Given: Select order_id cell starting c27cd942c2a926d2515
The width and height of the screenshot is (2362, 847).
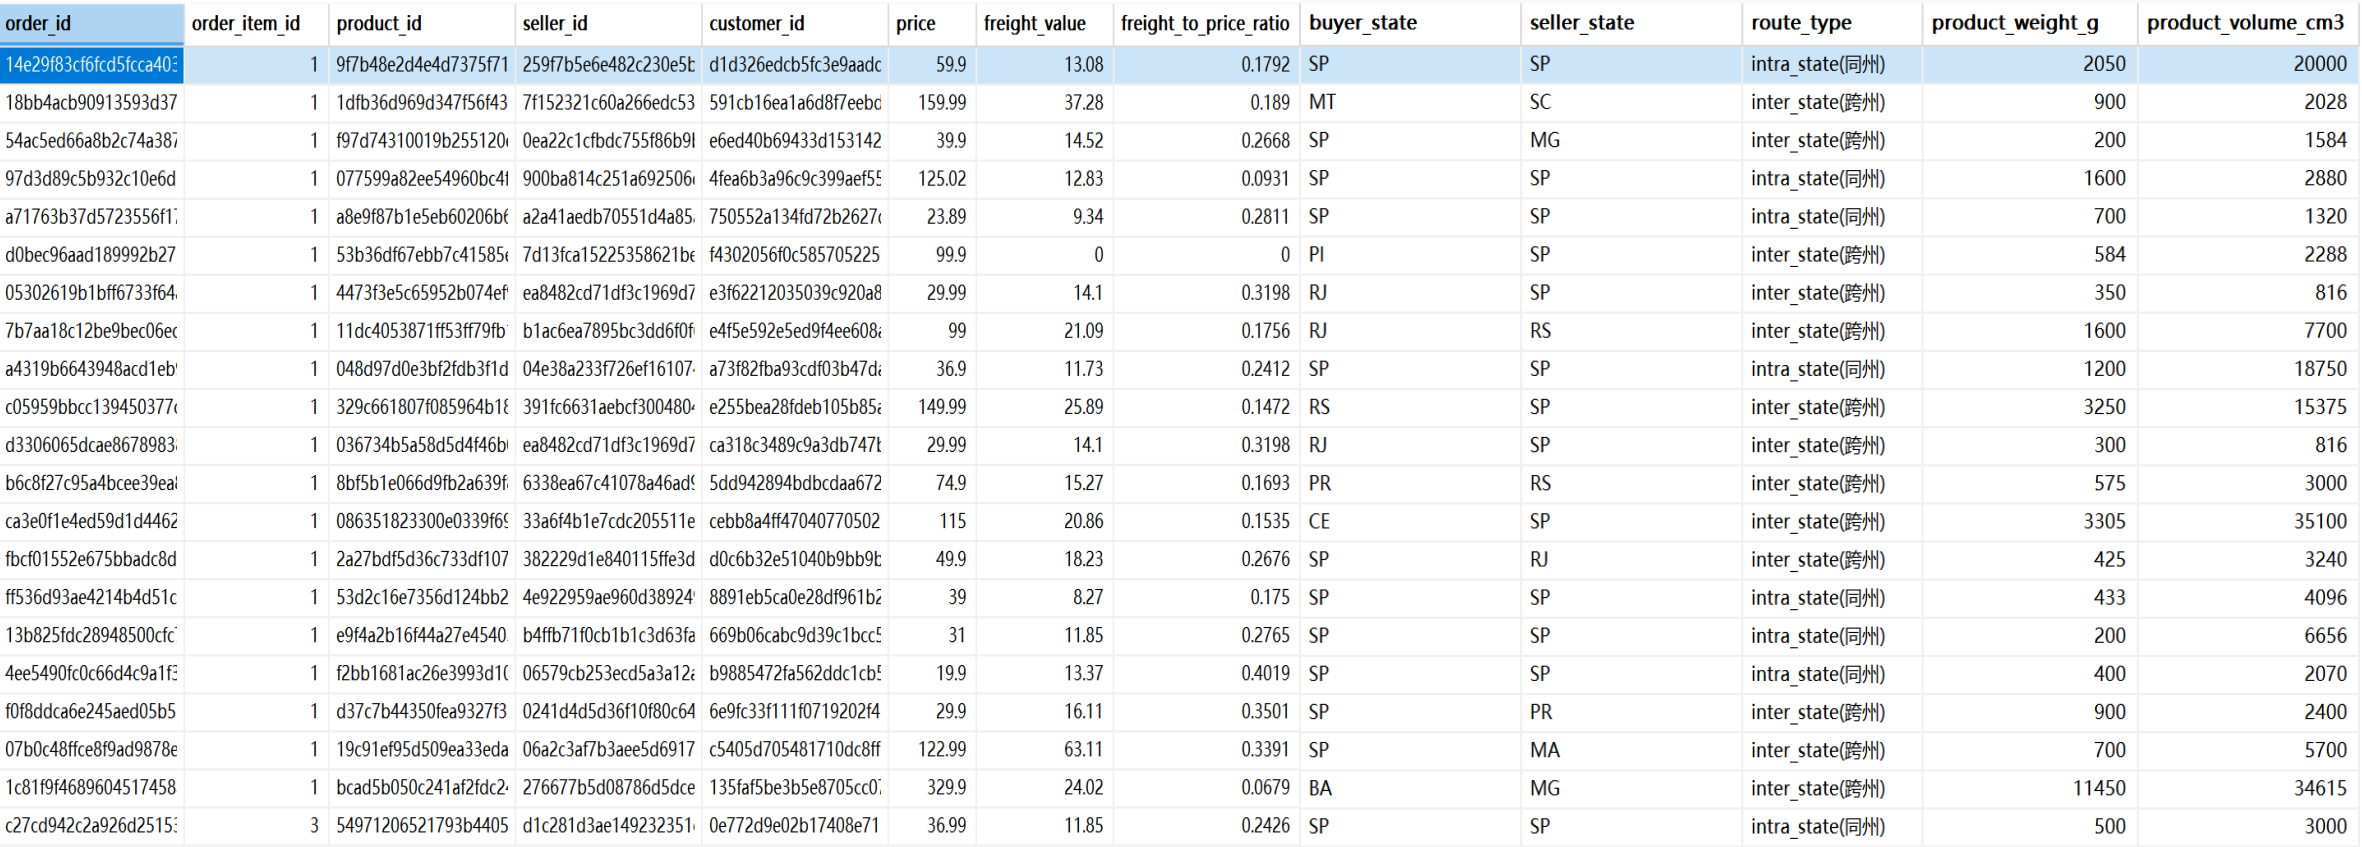Looking at the screenshot, I should pos(92,826).
